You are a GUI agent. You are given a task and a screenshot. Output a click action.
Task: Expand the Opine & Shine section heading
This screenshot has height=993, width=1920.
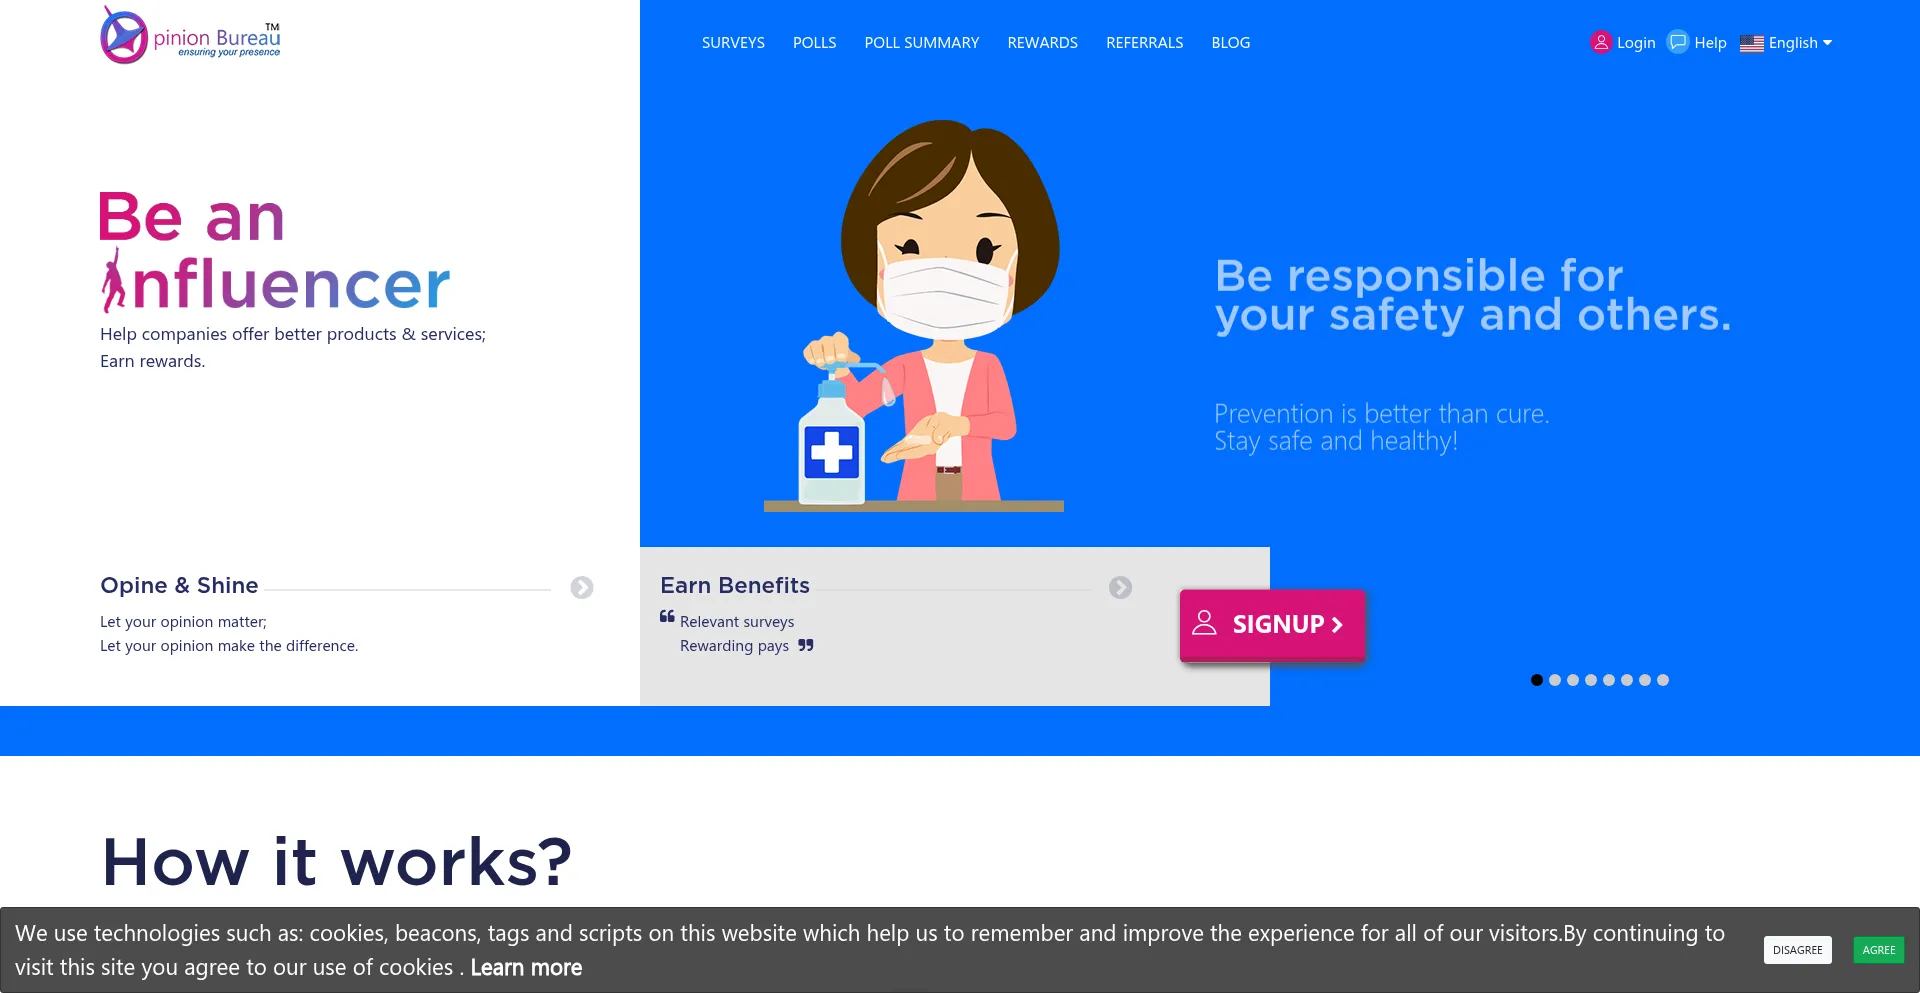pyautogui.click(x=179, y=585)
